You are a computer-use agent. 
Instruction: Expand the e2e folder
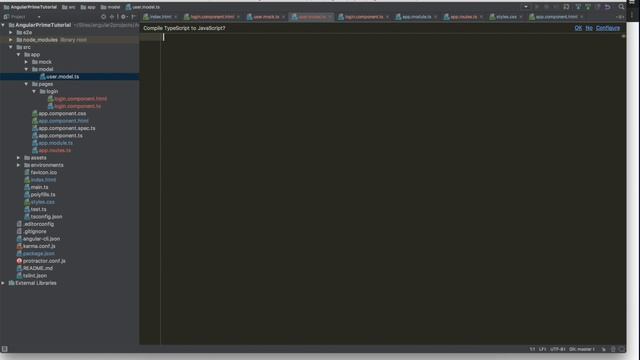(x=11, y=33)
